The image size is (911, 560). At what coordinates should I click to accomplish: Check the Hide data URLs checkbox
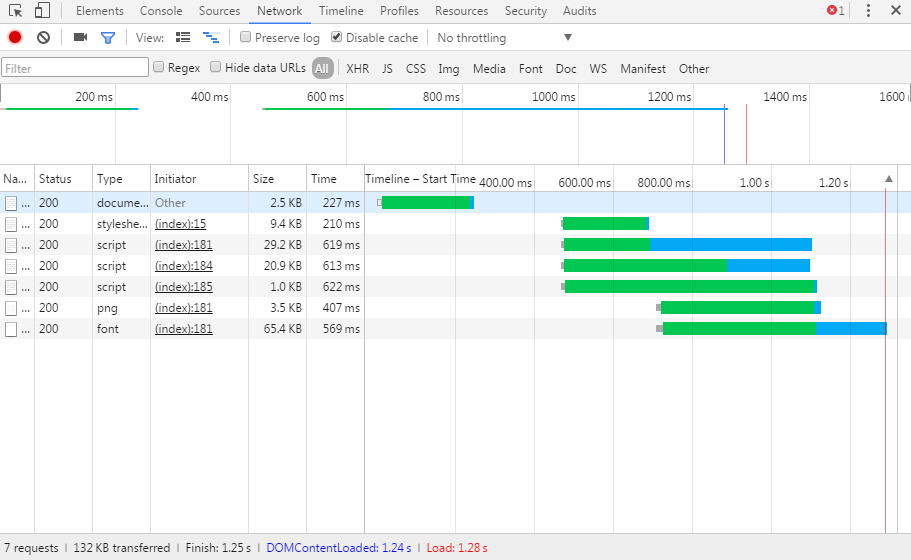point(216,67)
